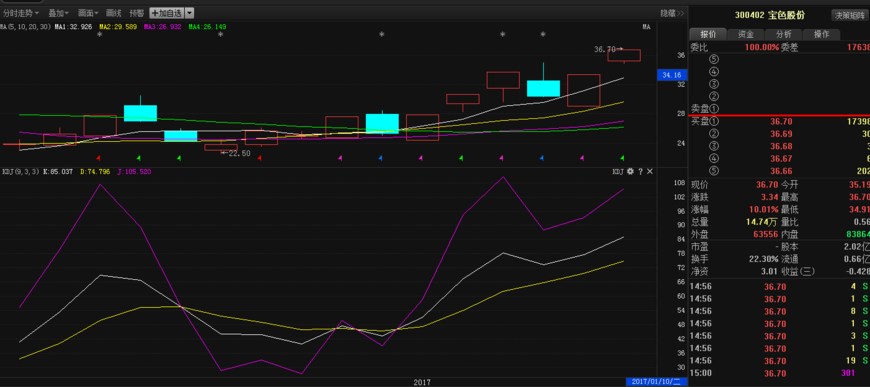870x387 pixels.
Task: Click buy price 36.67 at level ④
Action: (x=781, y=159)
